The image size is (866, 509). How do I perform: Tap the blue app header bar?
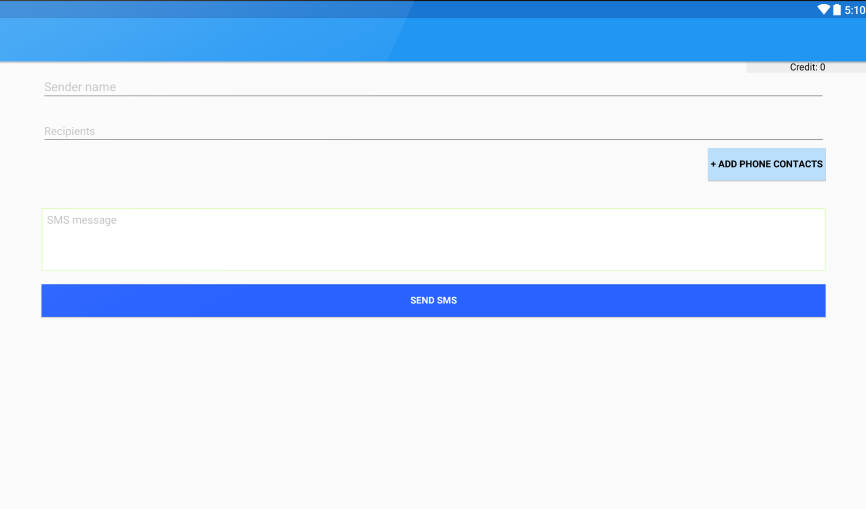coord(433,40)
